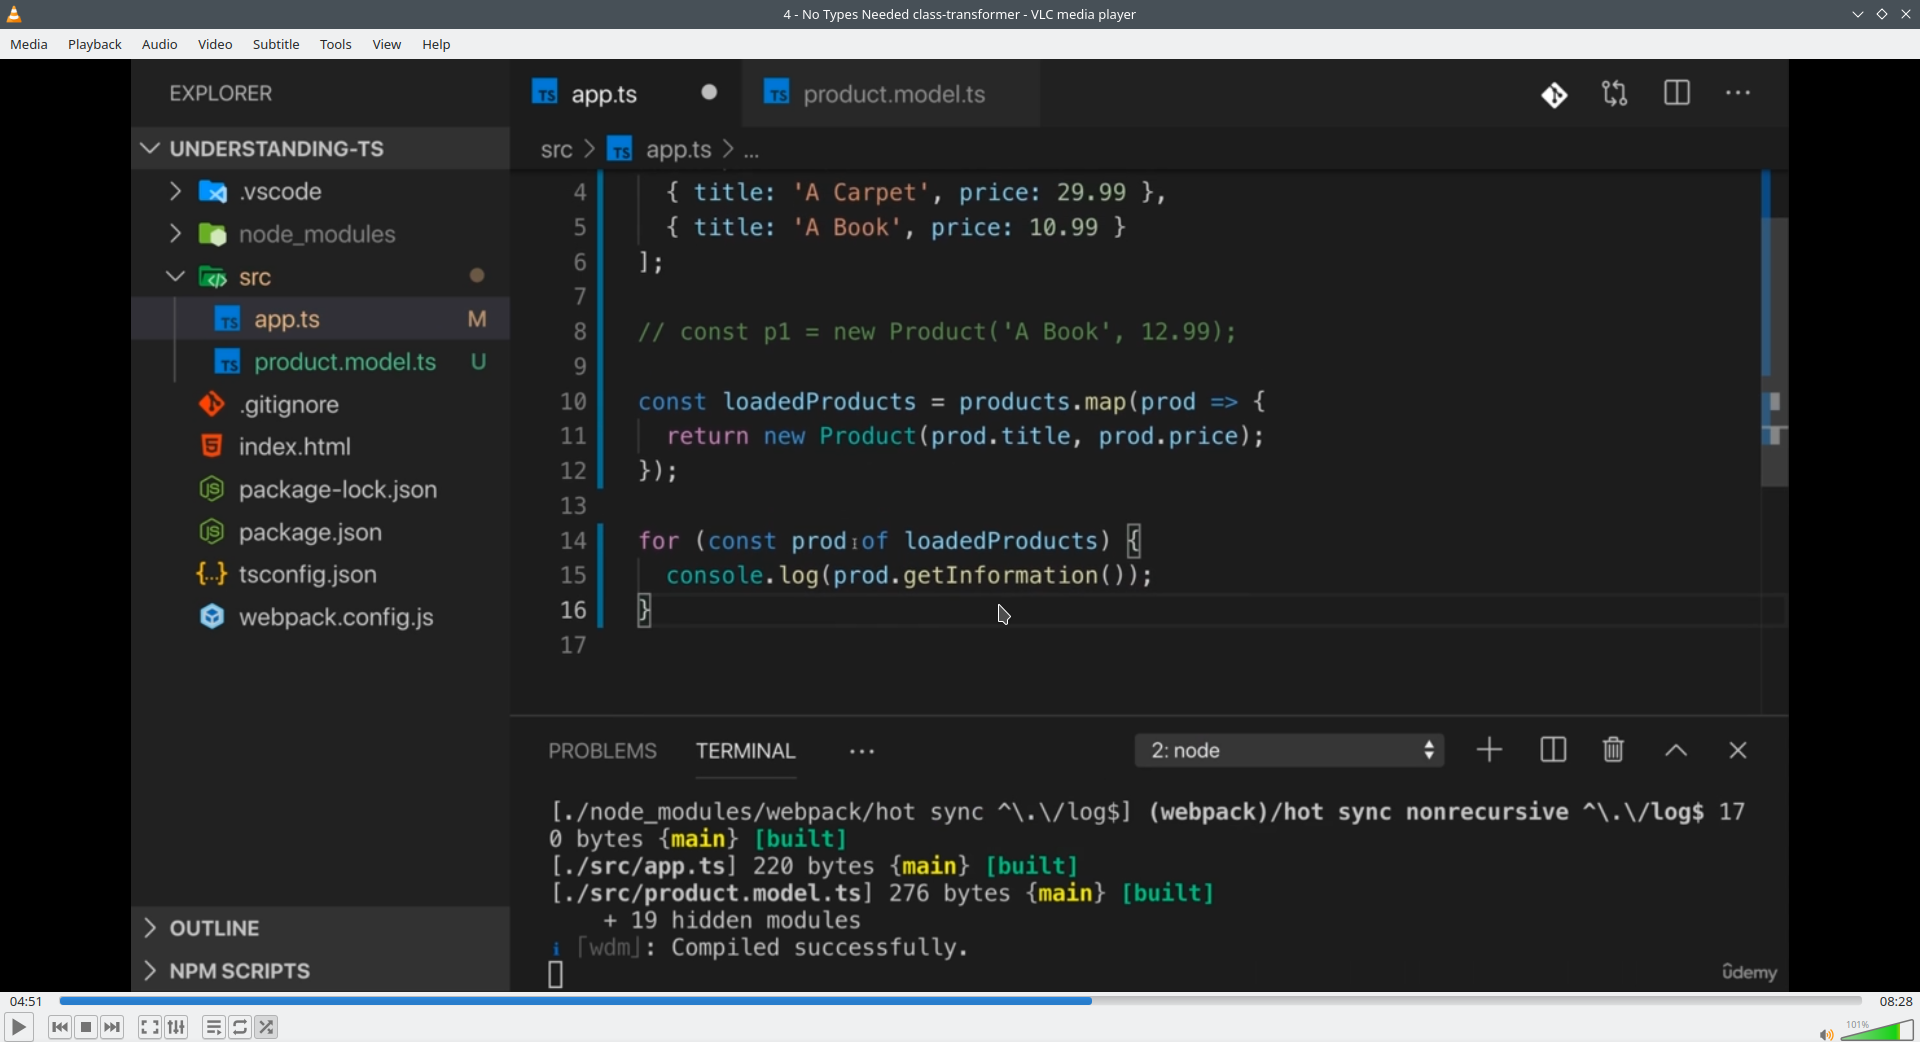The image size is (1920, 1042).
Task: Open the View menu
Action: 387,45
